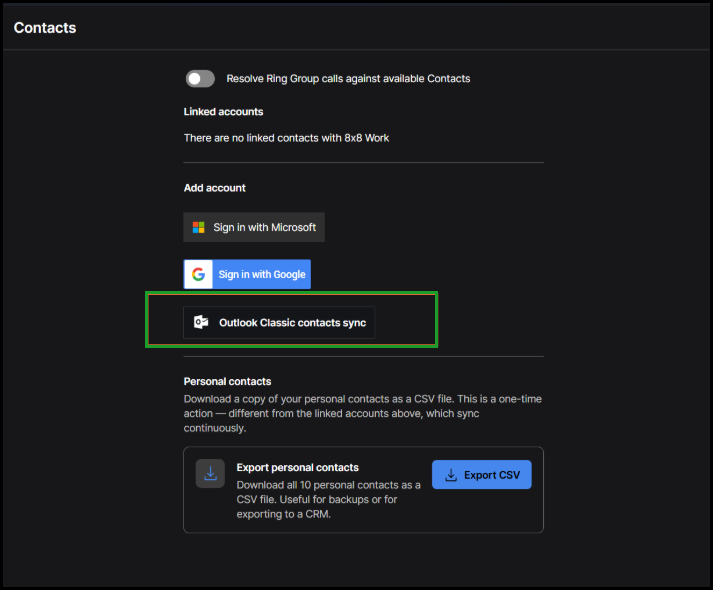Screen dimensions: 713x590
Task: Click 'Resolve Ring Group calls against available Contacts' label
Action: (x=348, y=79)
